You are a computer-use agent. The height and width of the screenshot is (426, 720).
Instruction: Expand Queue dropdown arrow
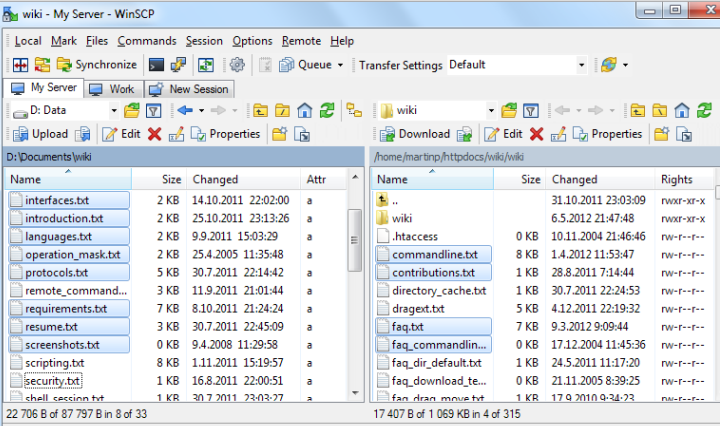pyautogui.click(x=340, y=65)
